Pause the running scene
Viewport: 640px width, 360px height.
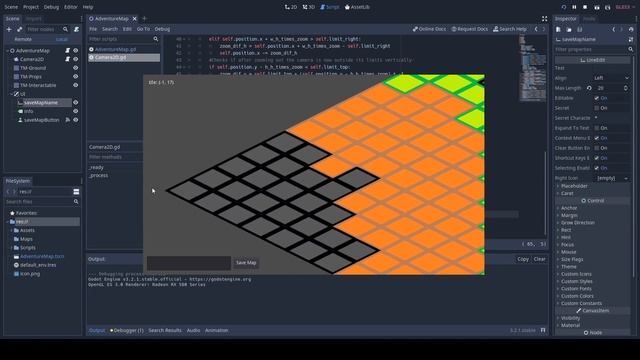tap(574, 7)
